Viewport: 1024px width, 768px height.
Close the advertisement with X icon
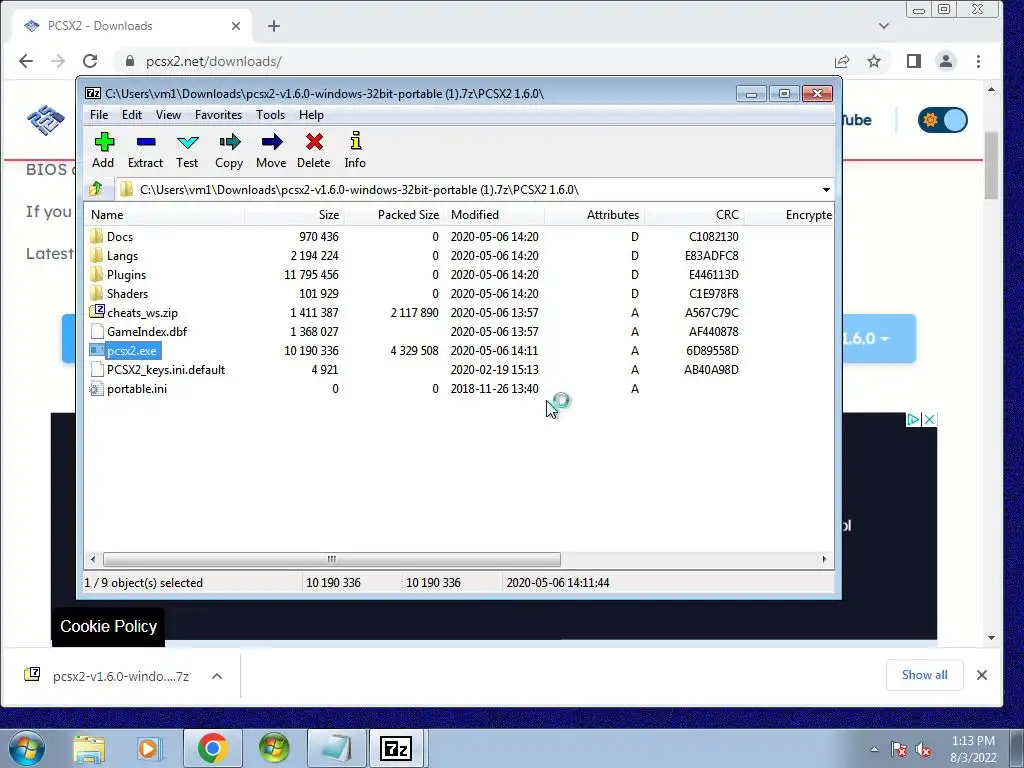tap(930, 419)
